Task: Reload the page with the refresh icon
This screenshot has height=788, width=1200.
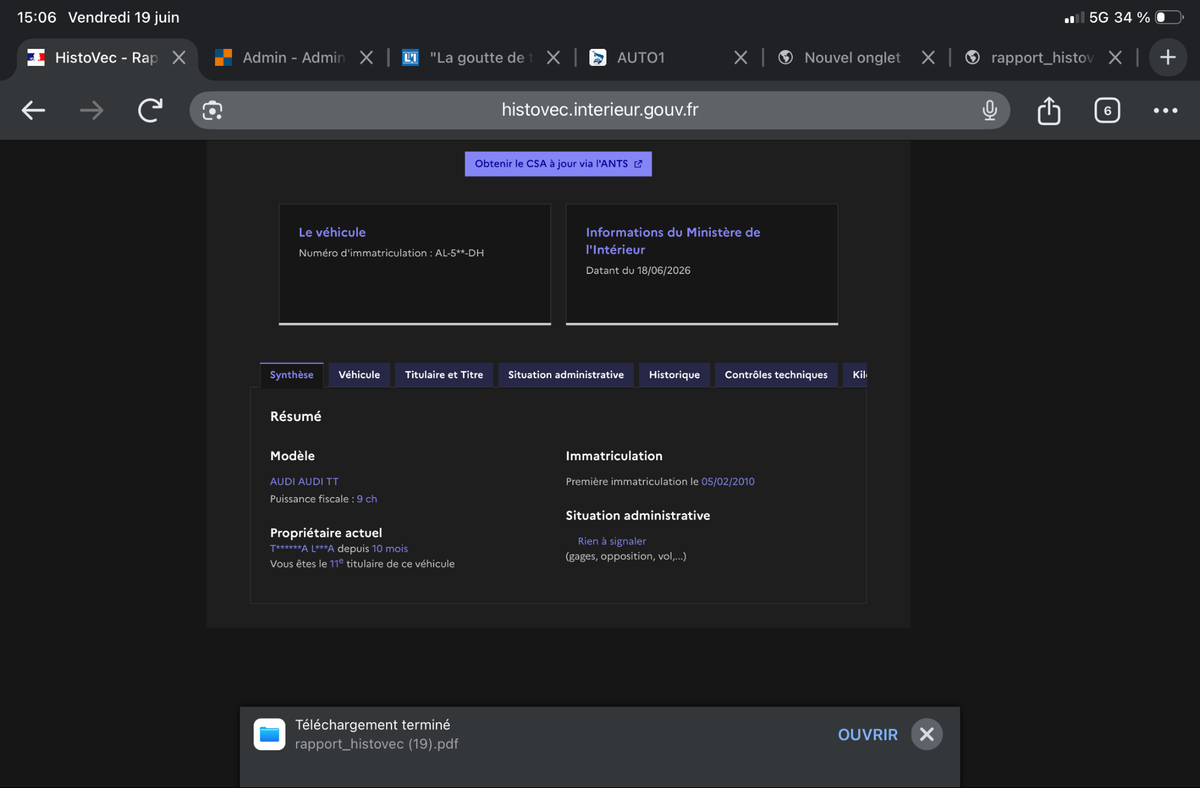Action: pos(150,111)
